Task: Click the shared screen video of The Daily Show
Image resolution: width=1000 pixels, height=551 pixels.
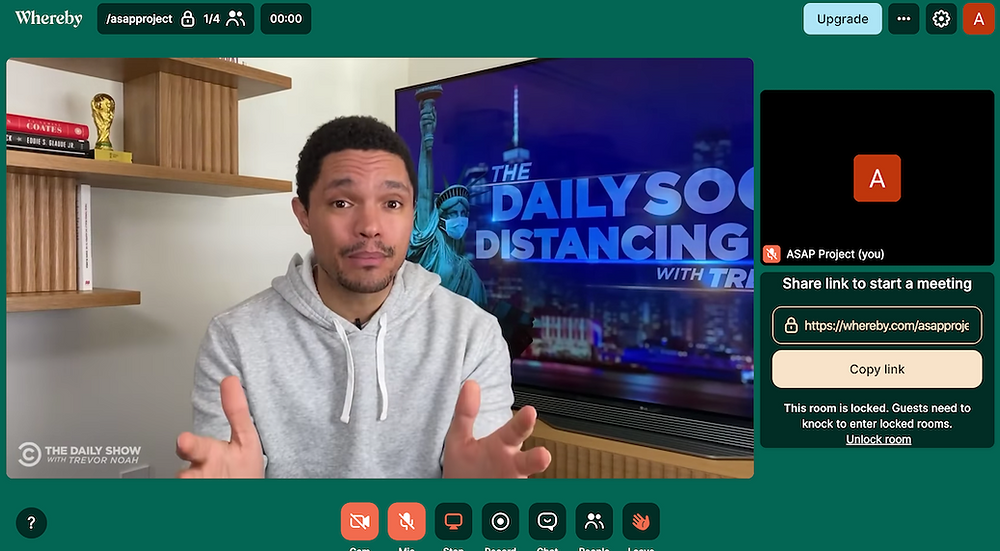Action: click(380, 268)
